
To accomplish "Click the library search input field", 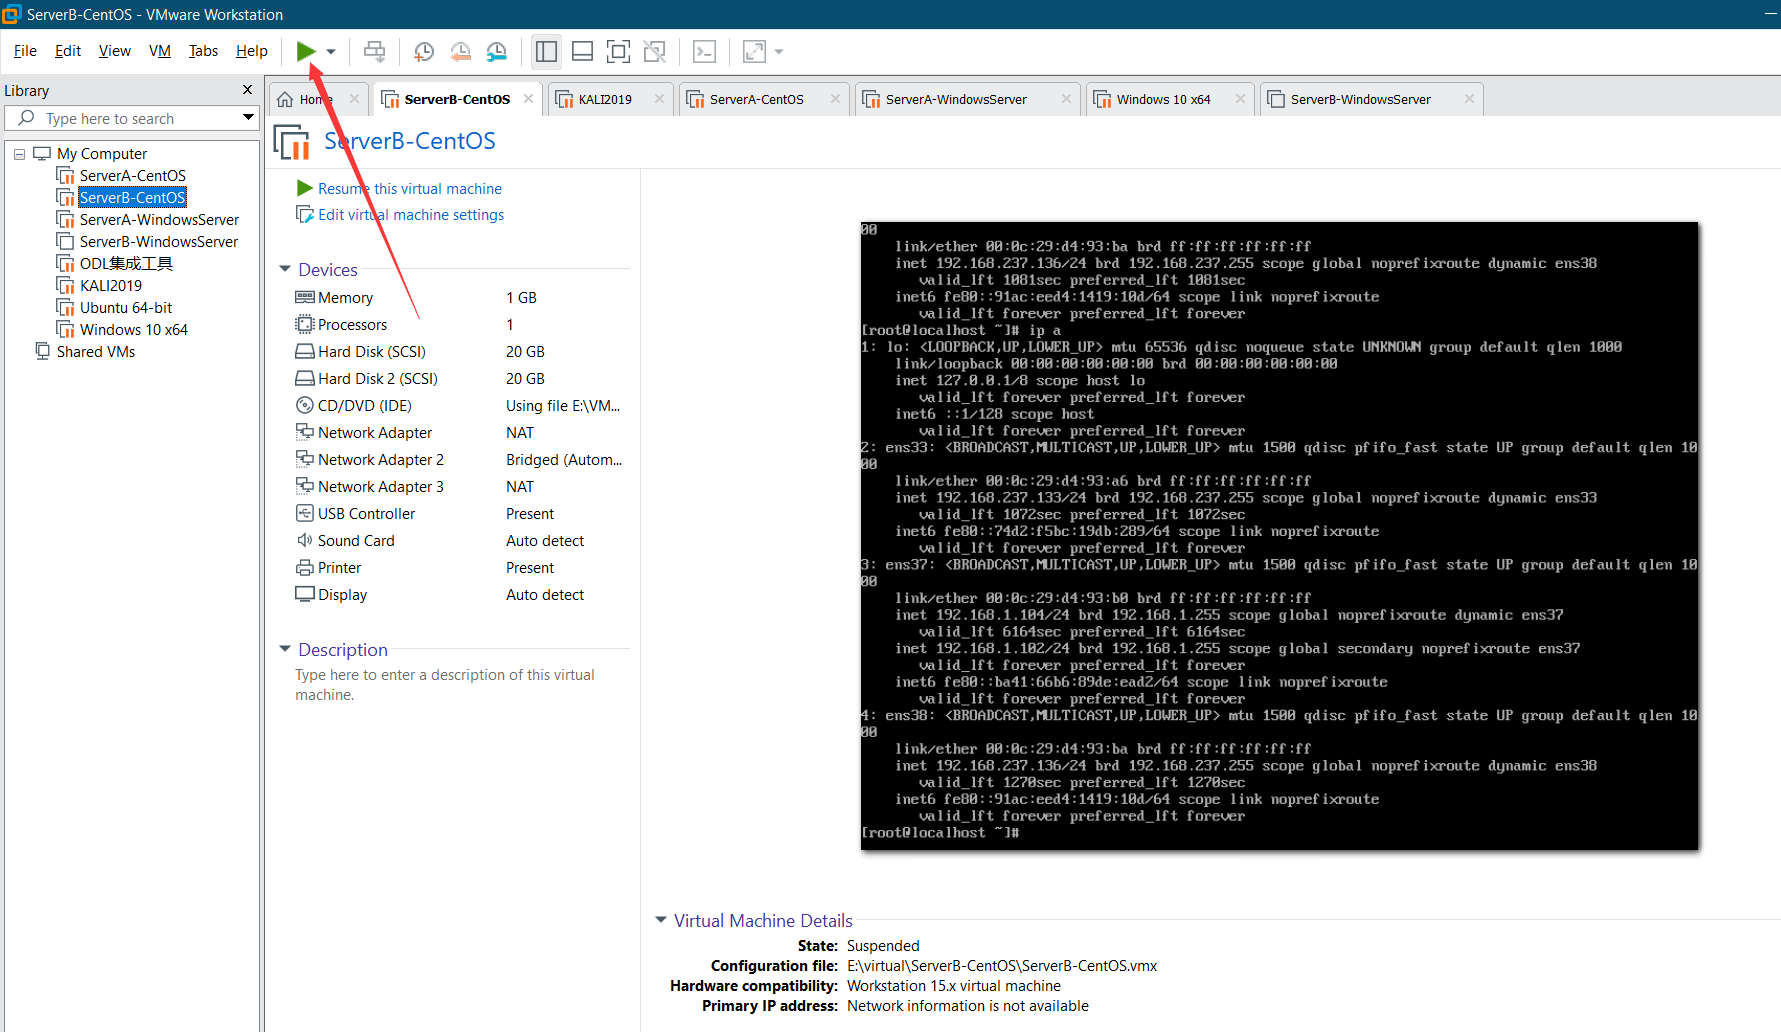I will click(130, 118).
